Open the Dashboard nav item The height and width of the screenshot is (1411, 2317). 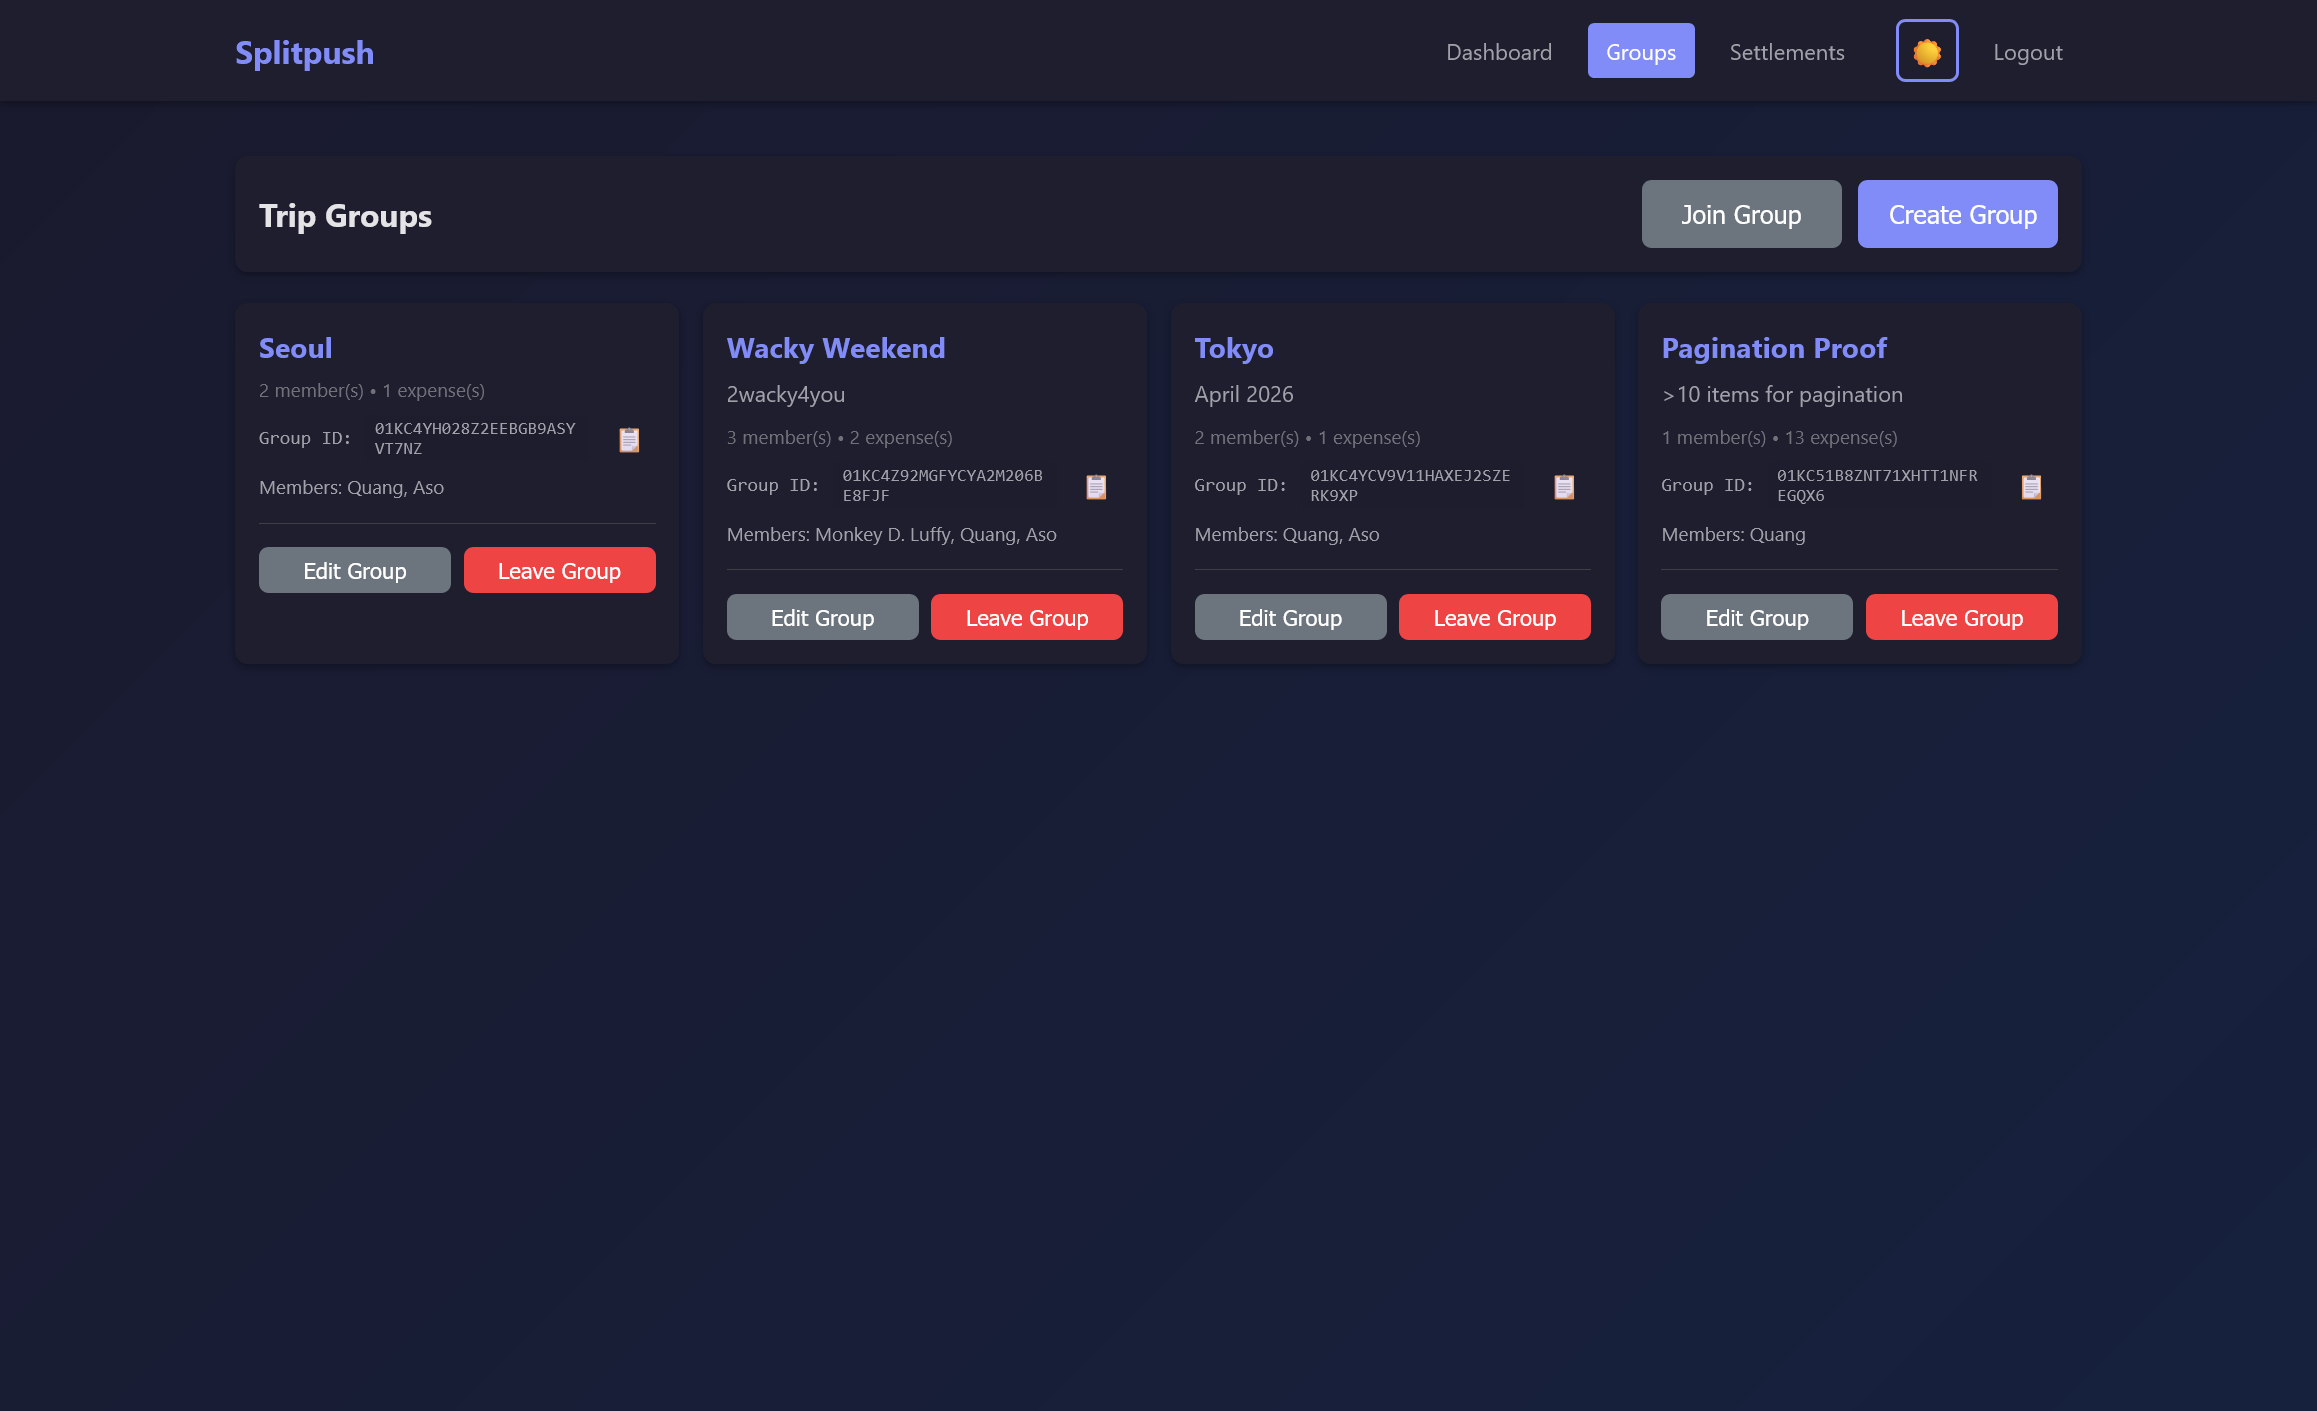(x=1498, y=52)
